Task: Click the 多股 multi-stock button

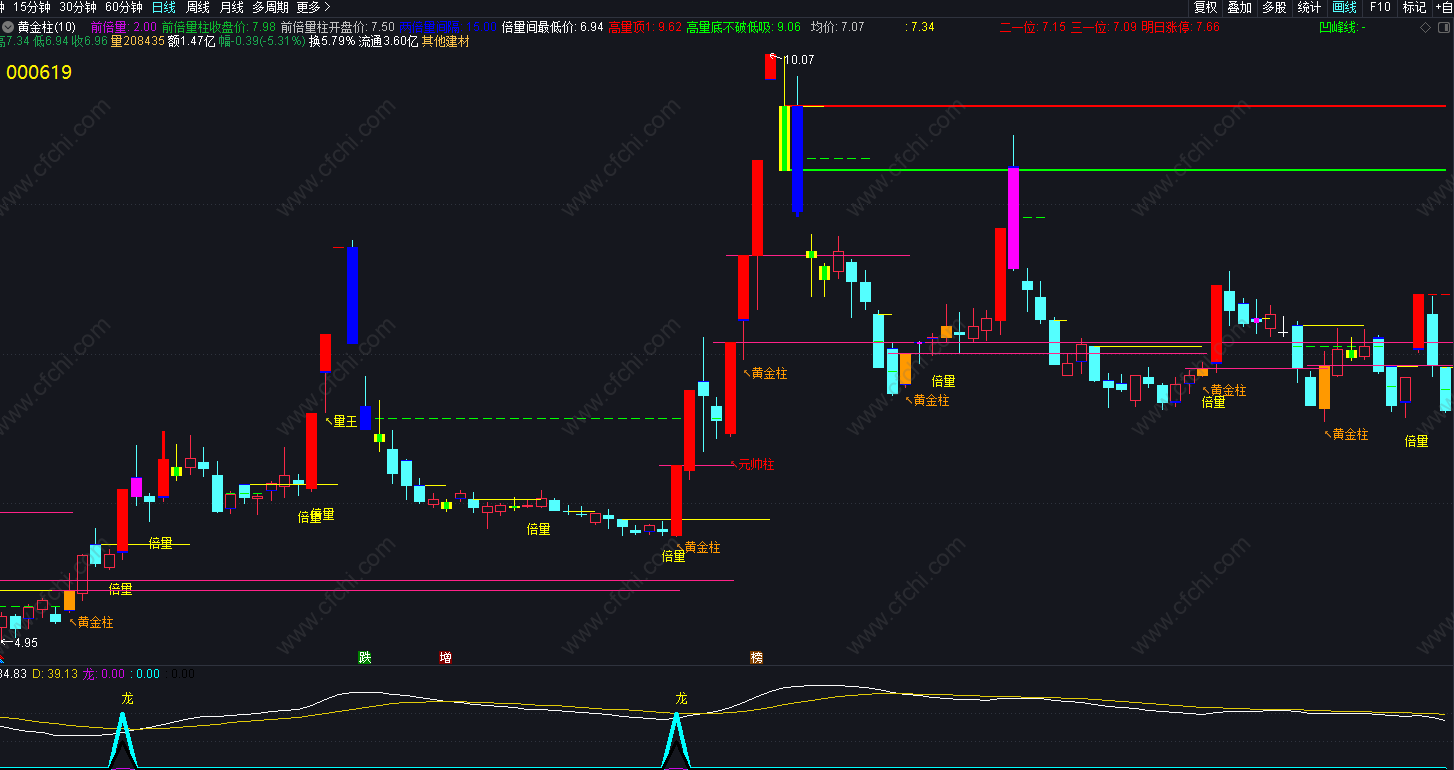Action: [1274, 7]
